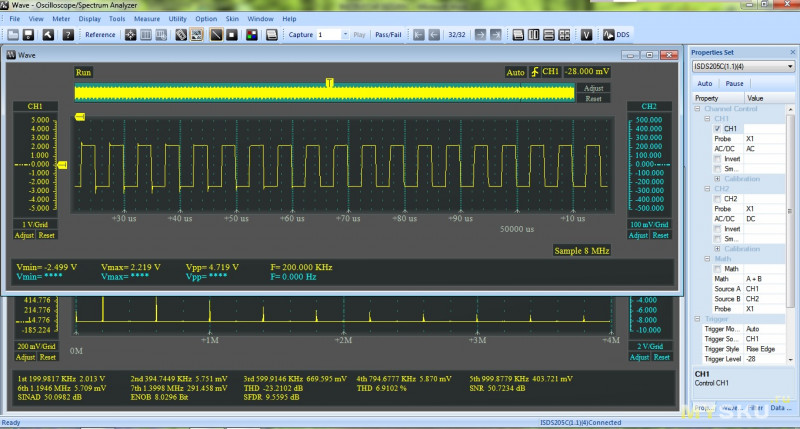Click the ruler/probe icon in toolbar

pyautogui.click(x=181, y=35)
